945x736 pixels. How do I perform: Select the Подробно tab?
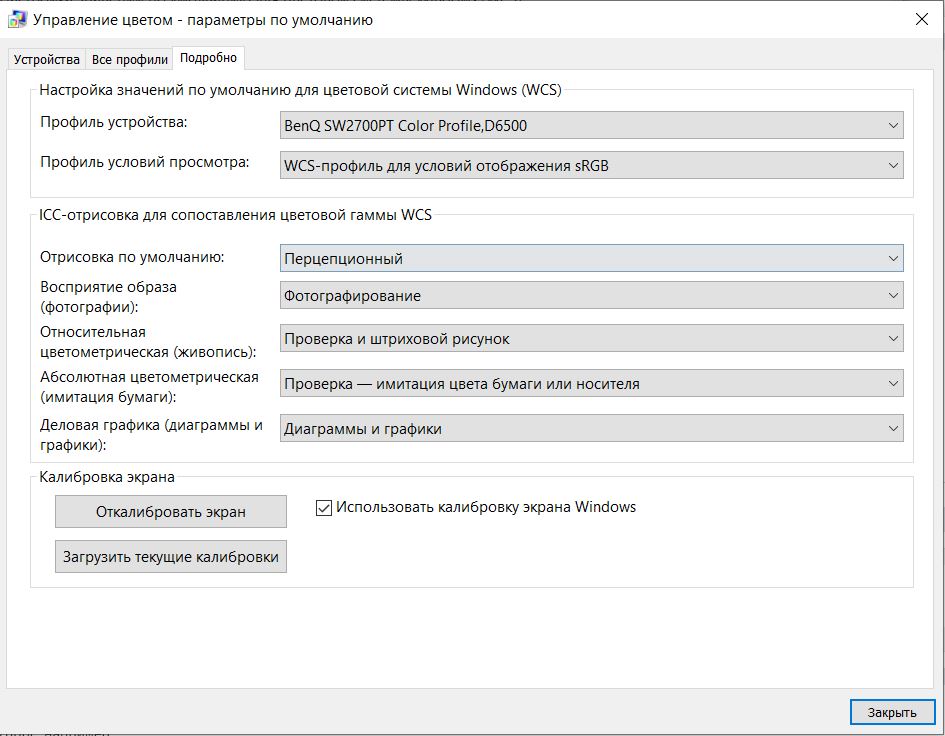(x=208, y=58)
